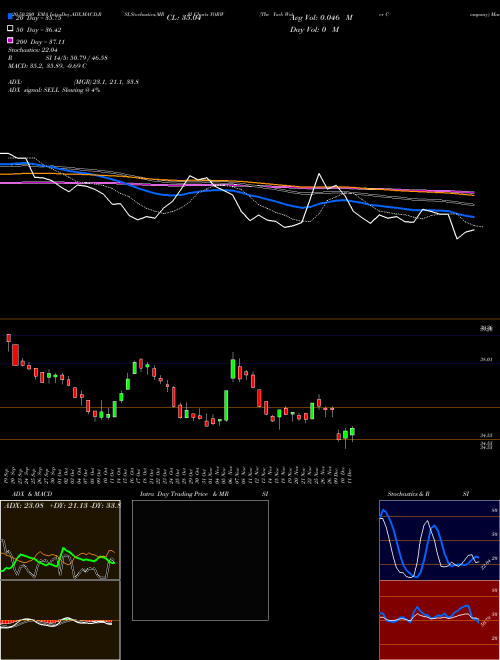
Task: Click the 'MACD: 35.2, 33.89, -0.69 C' line
Action: [47, 66]
